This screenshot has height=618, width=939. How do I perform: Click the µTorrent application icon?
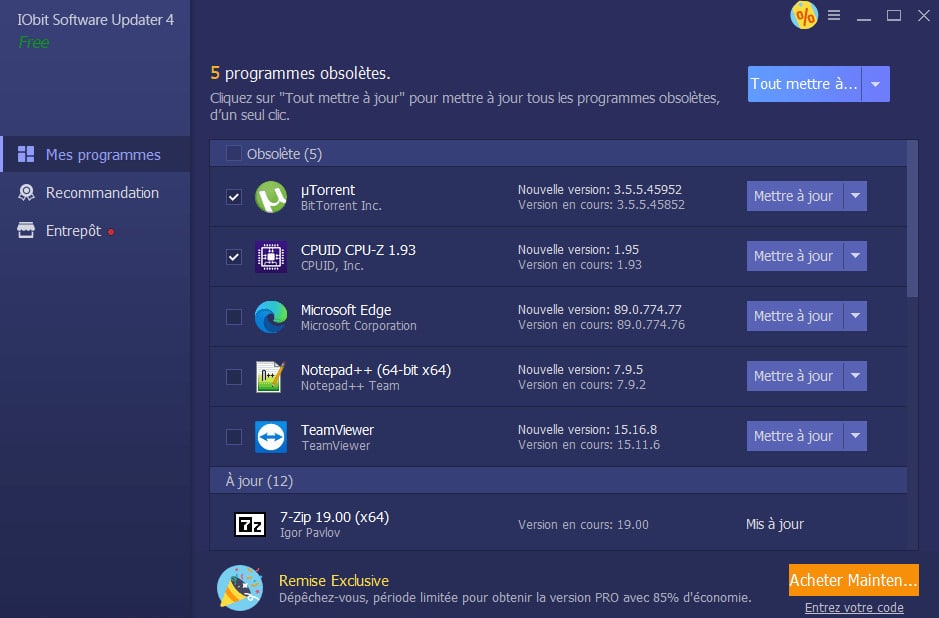point(271,197)
